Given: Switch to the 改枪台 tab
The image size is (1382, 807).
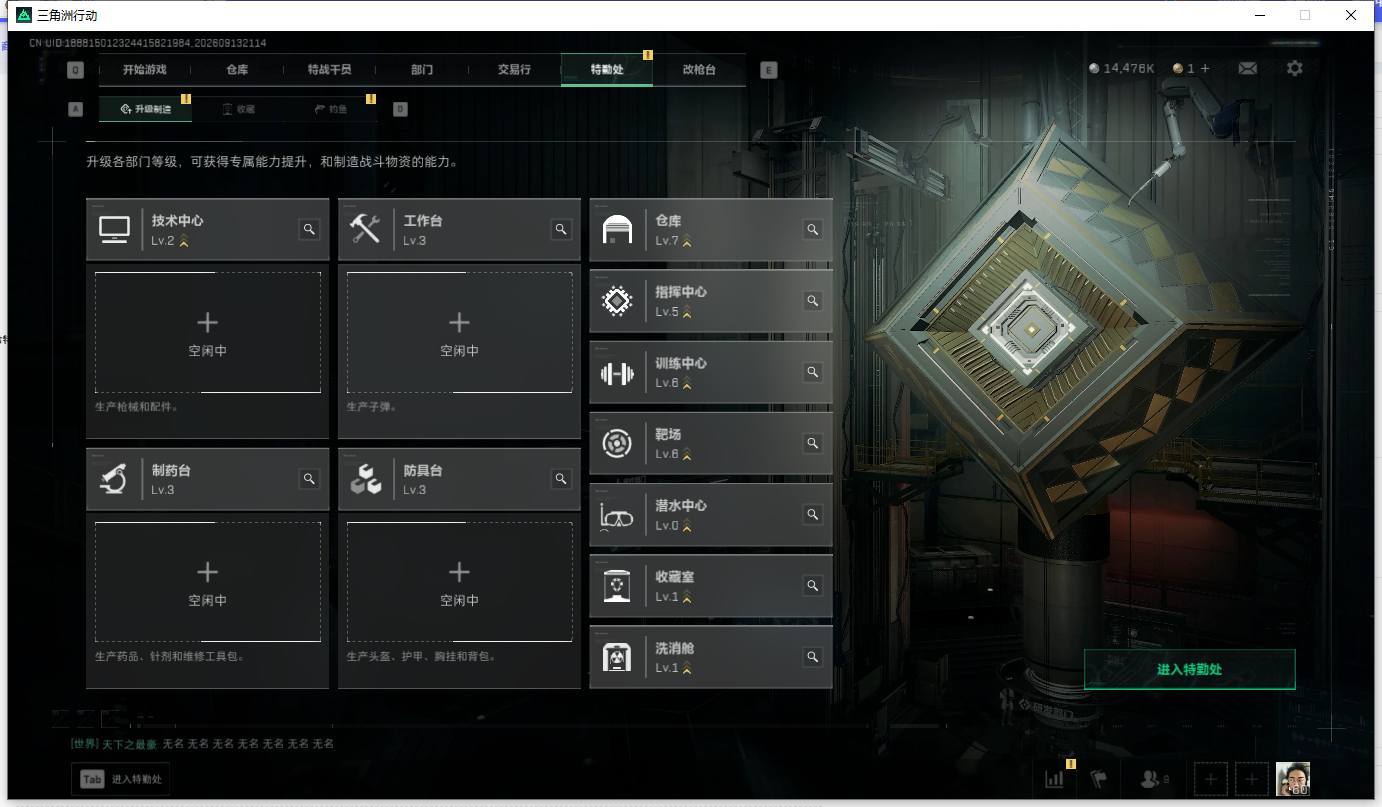Looking at the screenshot, I should coord(699,70).
